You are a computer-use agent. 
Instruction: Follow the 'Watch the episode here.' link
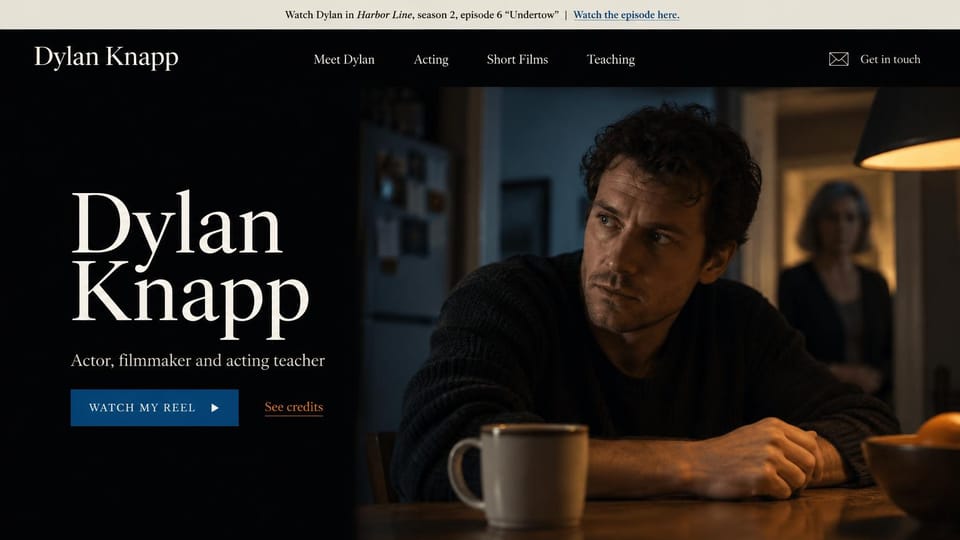tap(626, 15)
